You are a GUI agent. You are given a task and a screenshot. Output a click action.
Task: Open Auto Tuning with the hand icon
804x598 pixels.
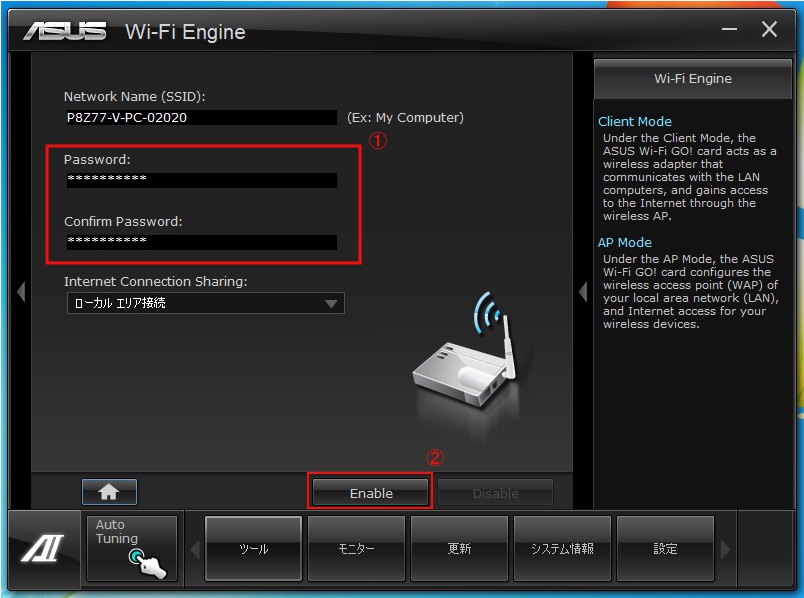click(x=132, y=549)
